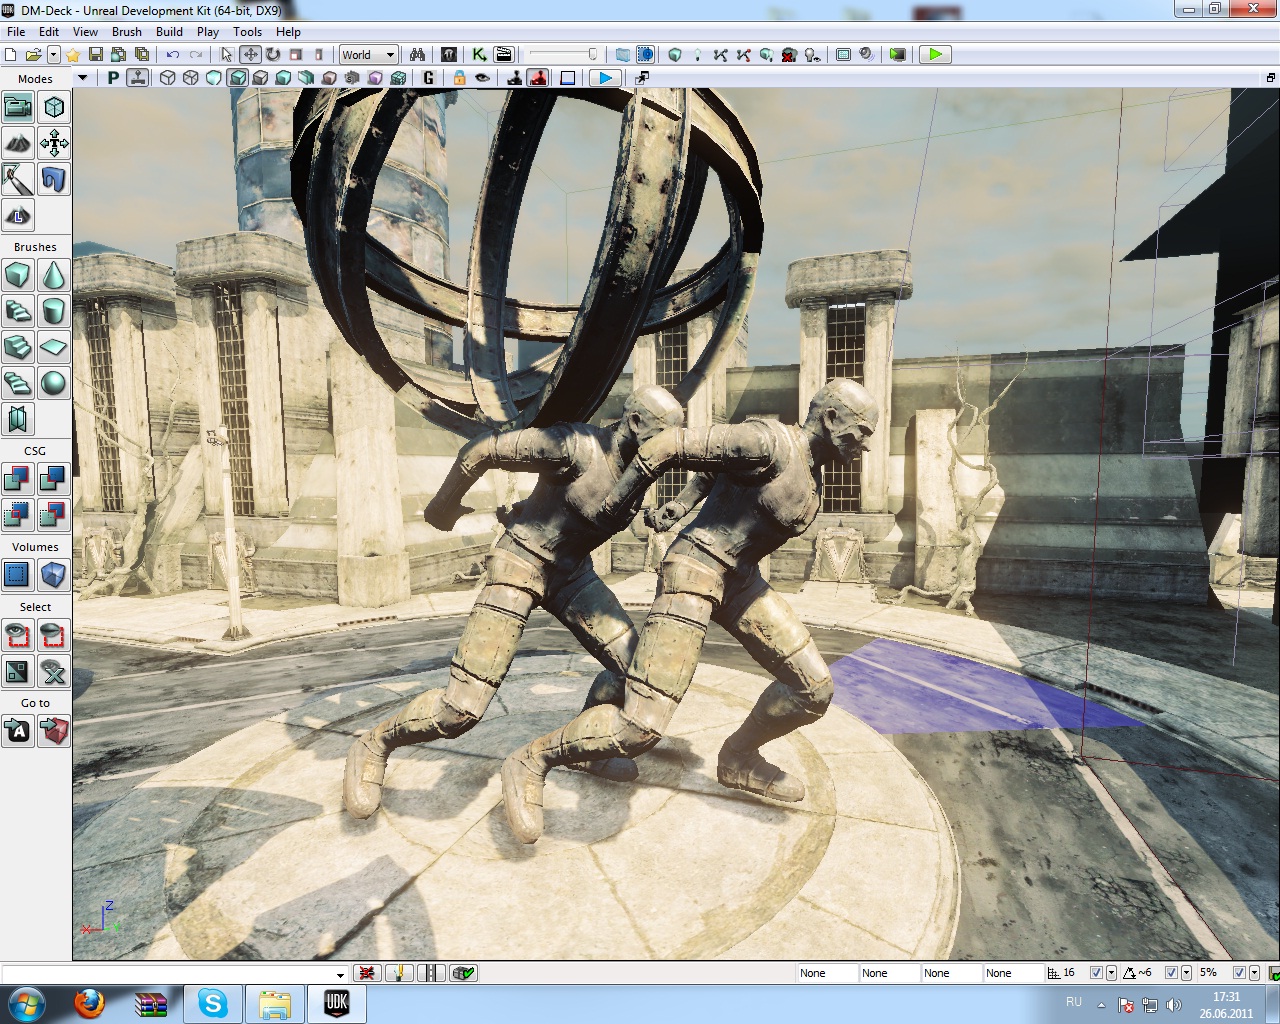Enable the selection arrow mode
This screenshot has width=1280, height=1024.
(227, 55)
